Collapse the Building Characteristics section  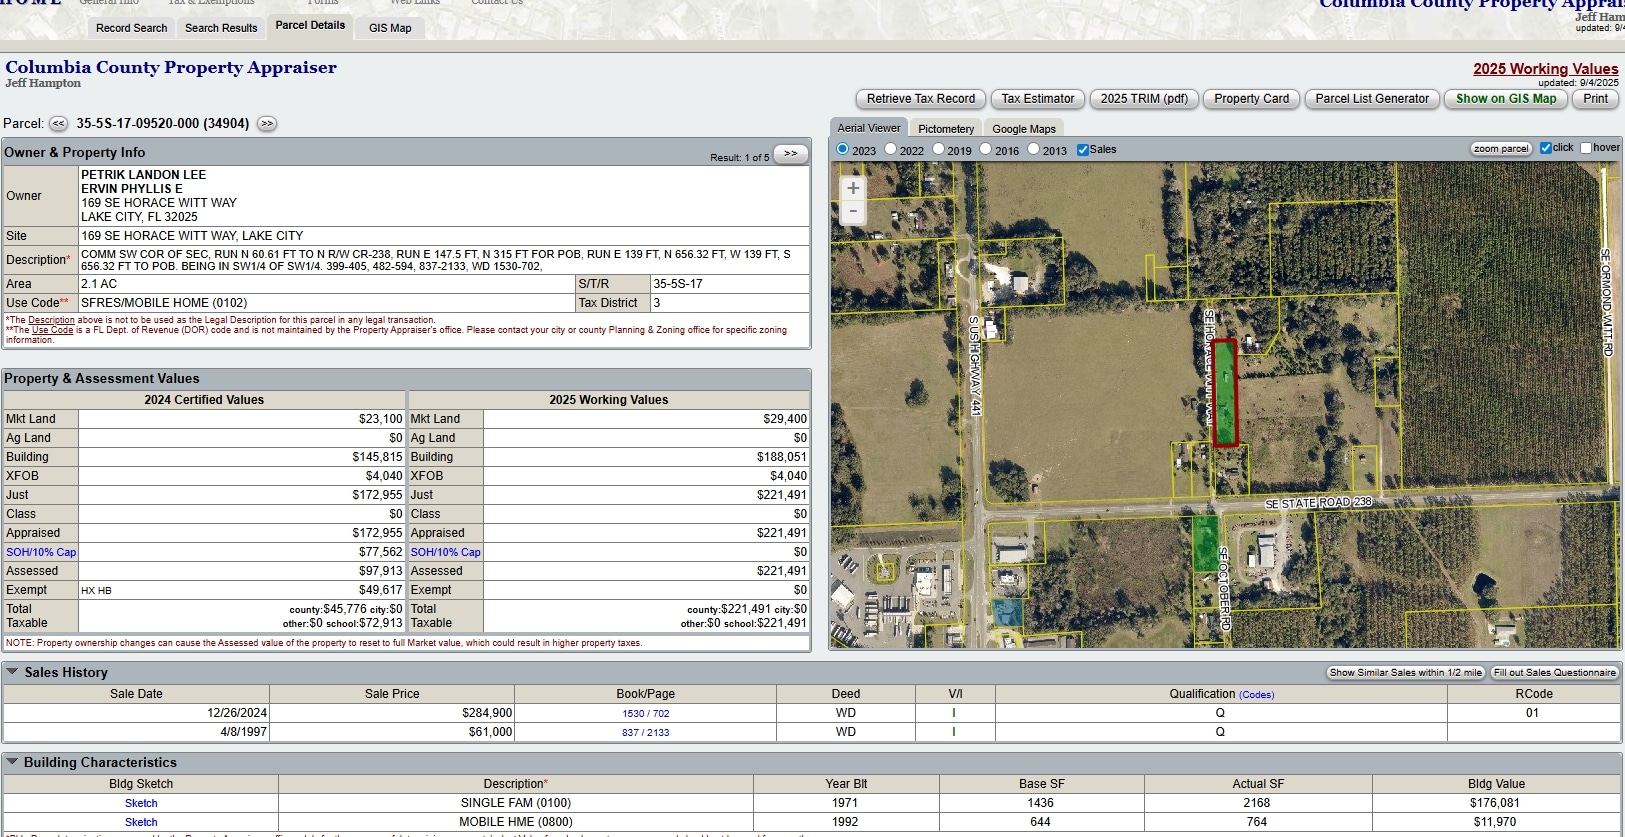tap(13, 762)
